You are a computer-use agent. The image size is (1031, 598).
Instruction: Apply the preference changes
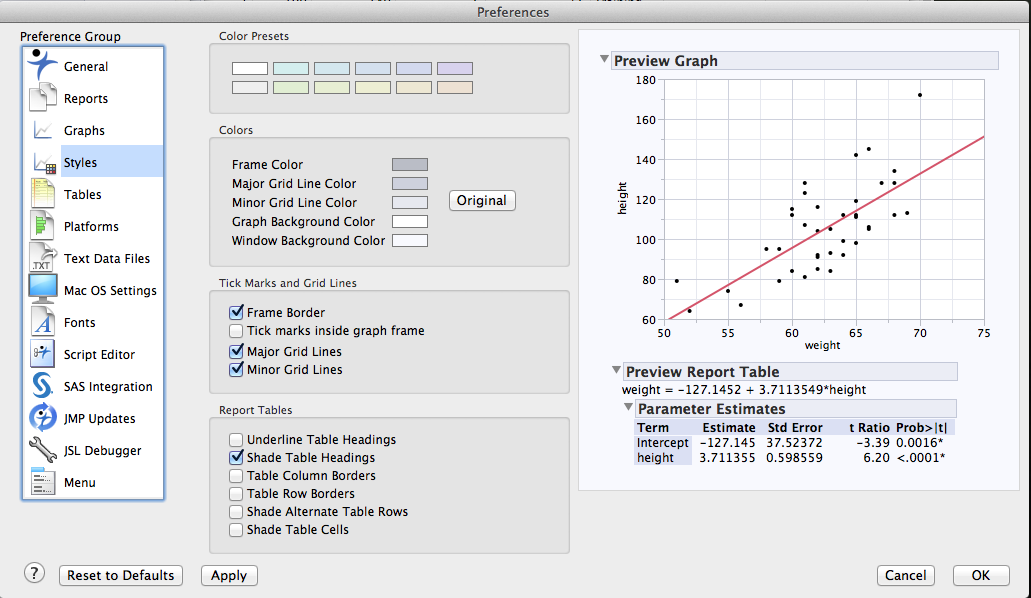(228, 575)
